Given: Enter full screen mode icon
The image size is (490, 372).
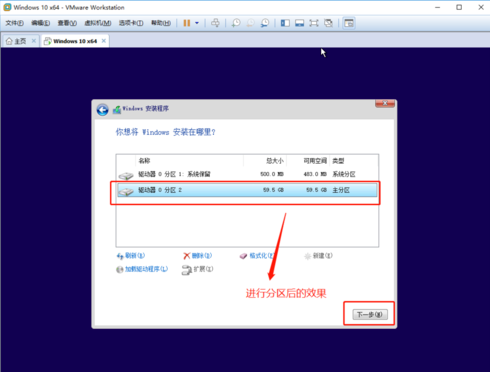Looking at the screenshot, I should (314, 23).
